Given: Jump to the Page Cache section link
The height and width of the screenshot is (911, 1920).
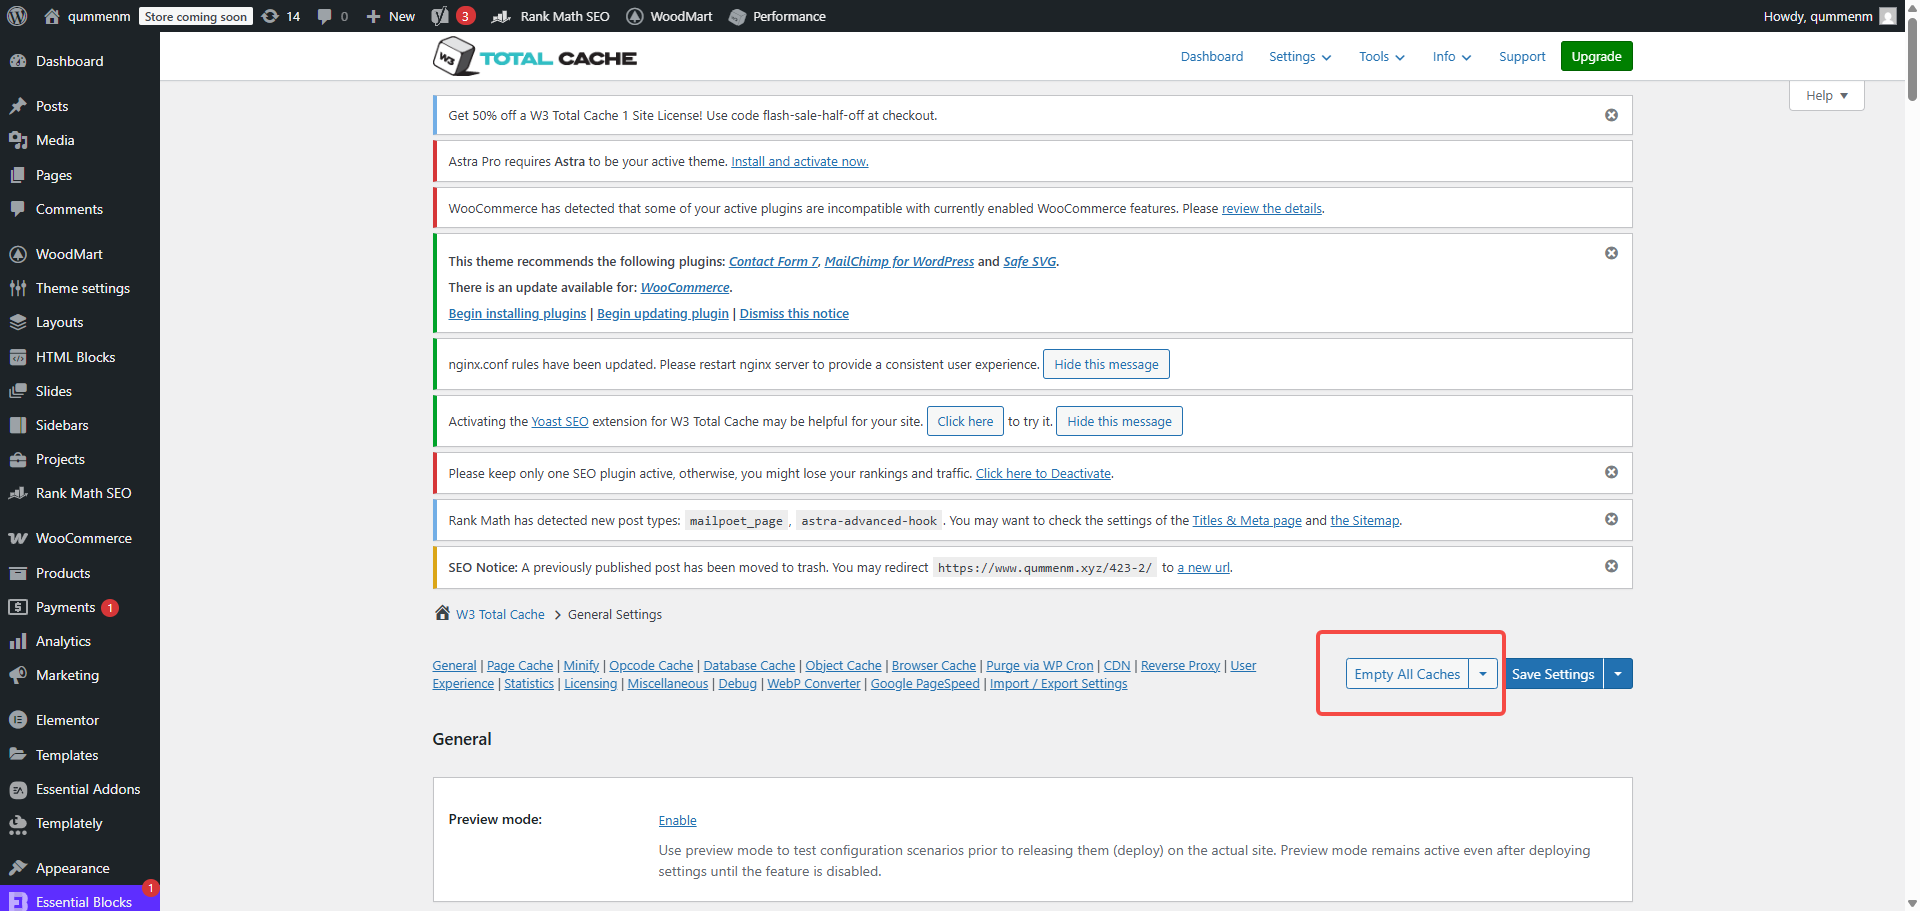Looking at the screenshot, I should coord(519,666).
